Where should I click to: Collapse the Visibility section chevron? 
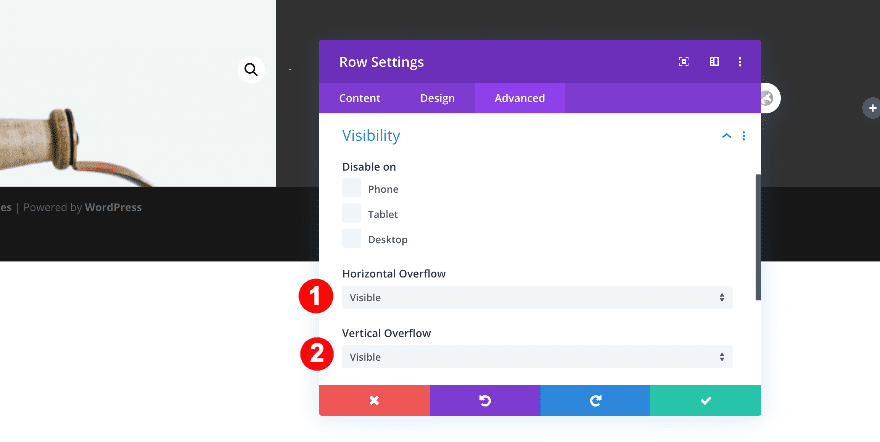tap(726, 136)
